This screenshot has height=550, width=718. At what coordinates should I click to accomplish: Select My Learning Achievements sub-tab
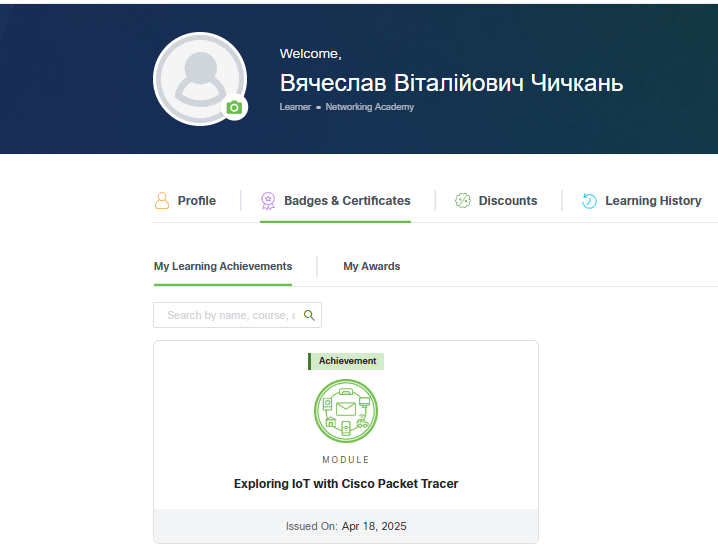pos(223,266)
